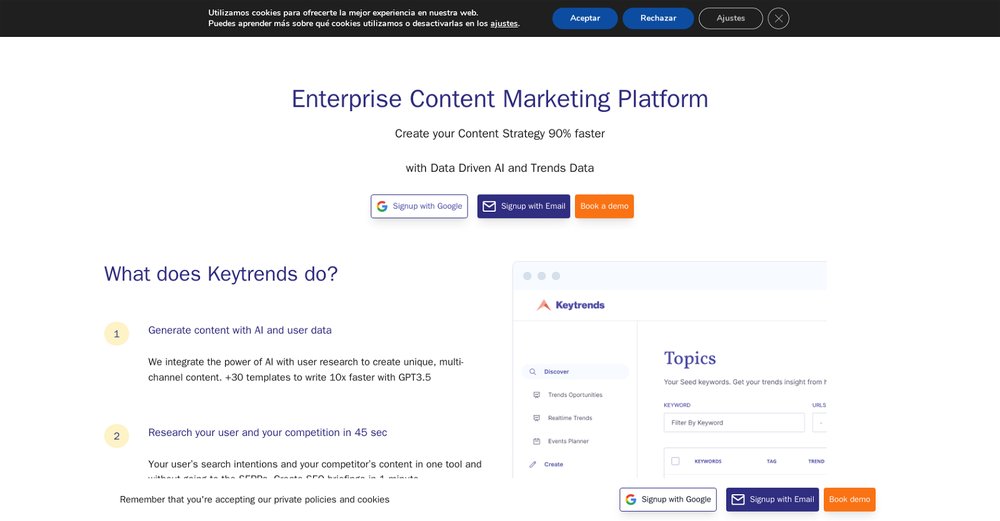Open cookie Ajustes settings button
The width and height of the screenshot is (1000, 521).
coord(730,18)
